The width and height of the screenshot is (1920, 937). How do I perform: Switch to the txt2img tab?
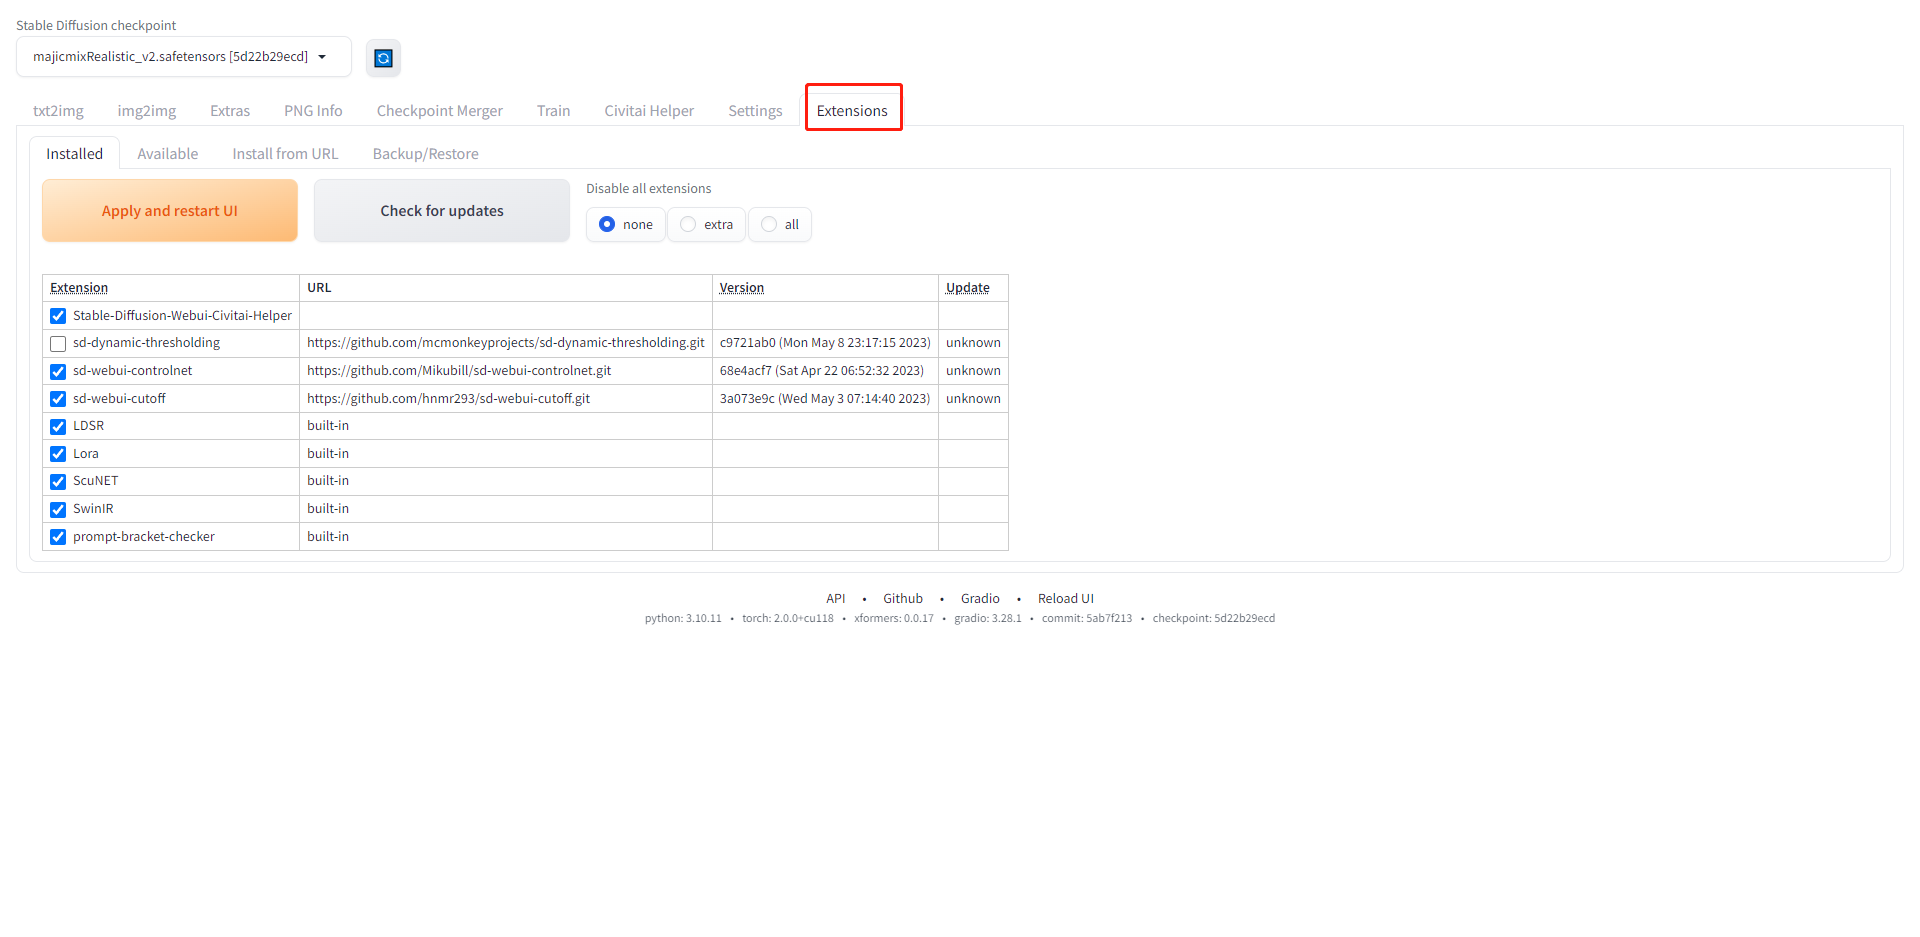coord(58,111)
